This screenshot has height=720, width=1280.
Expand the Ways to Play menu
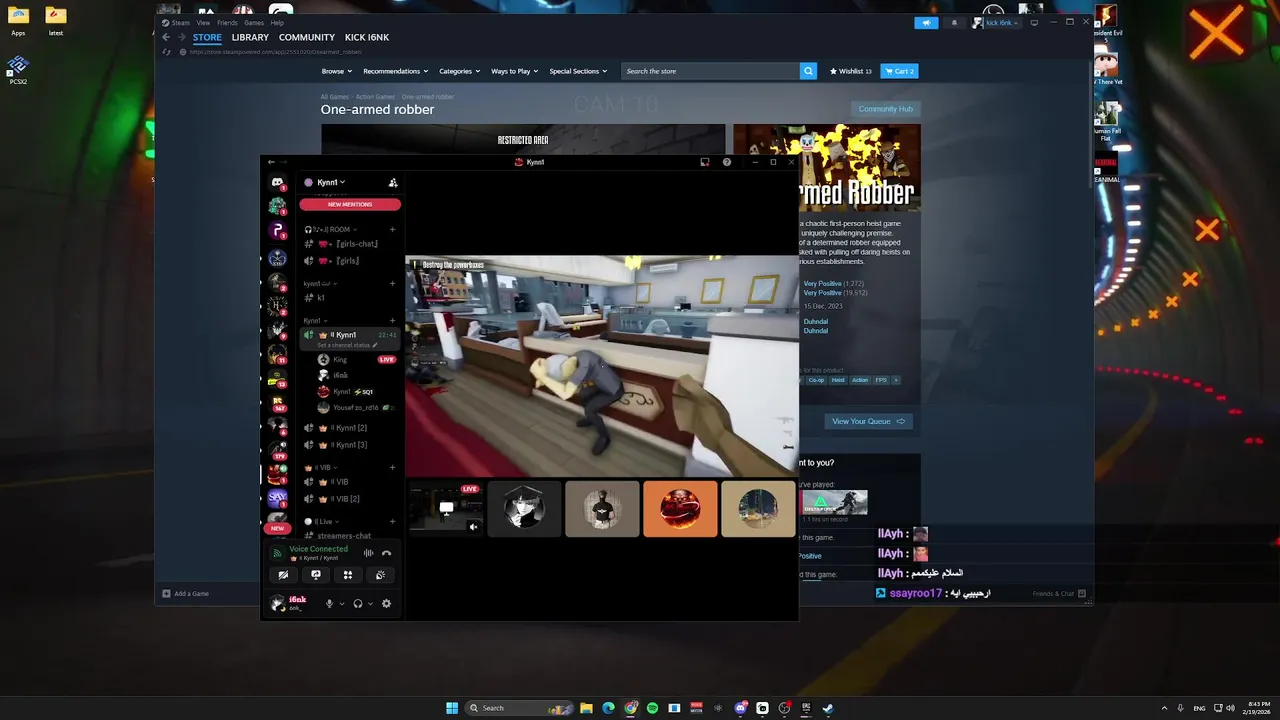(514, 71)
